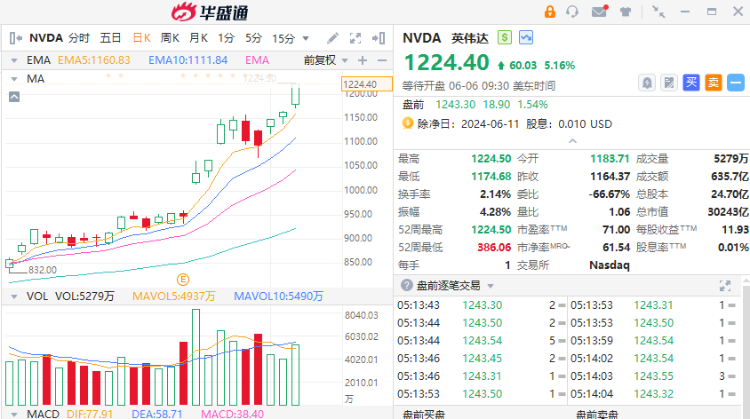The width and height of the screenshot is (750, 419).
Task: Click the dividend coin icon beside 除净日
Action: (408, 123)
